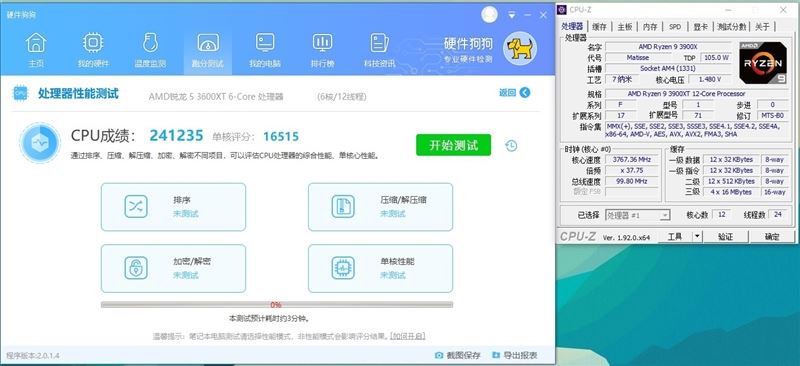This screenshot has width=800, height=366.
Task: Click the 二级 cache value 12 x 512 KBytes
Action: coord(731,181)
